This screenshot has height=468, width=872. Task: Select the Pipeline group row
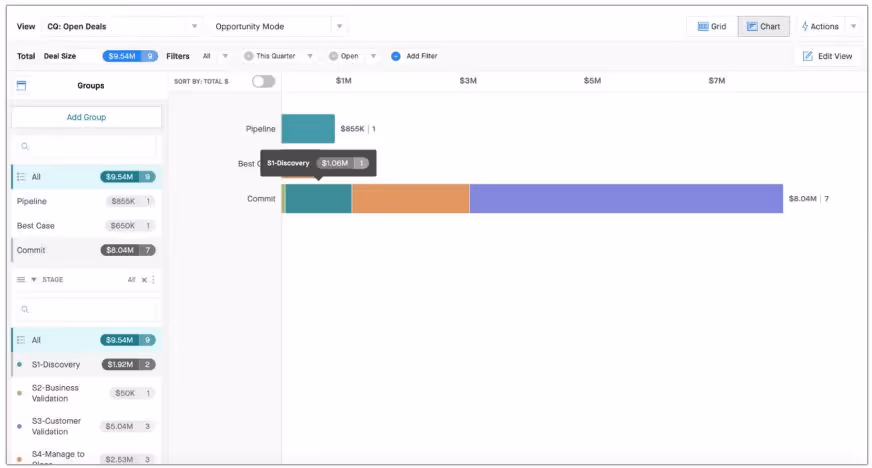coord(86,201)
